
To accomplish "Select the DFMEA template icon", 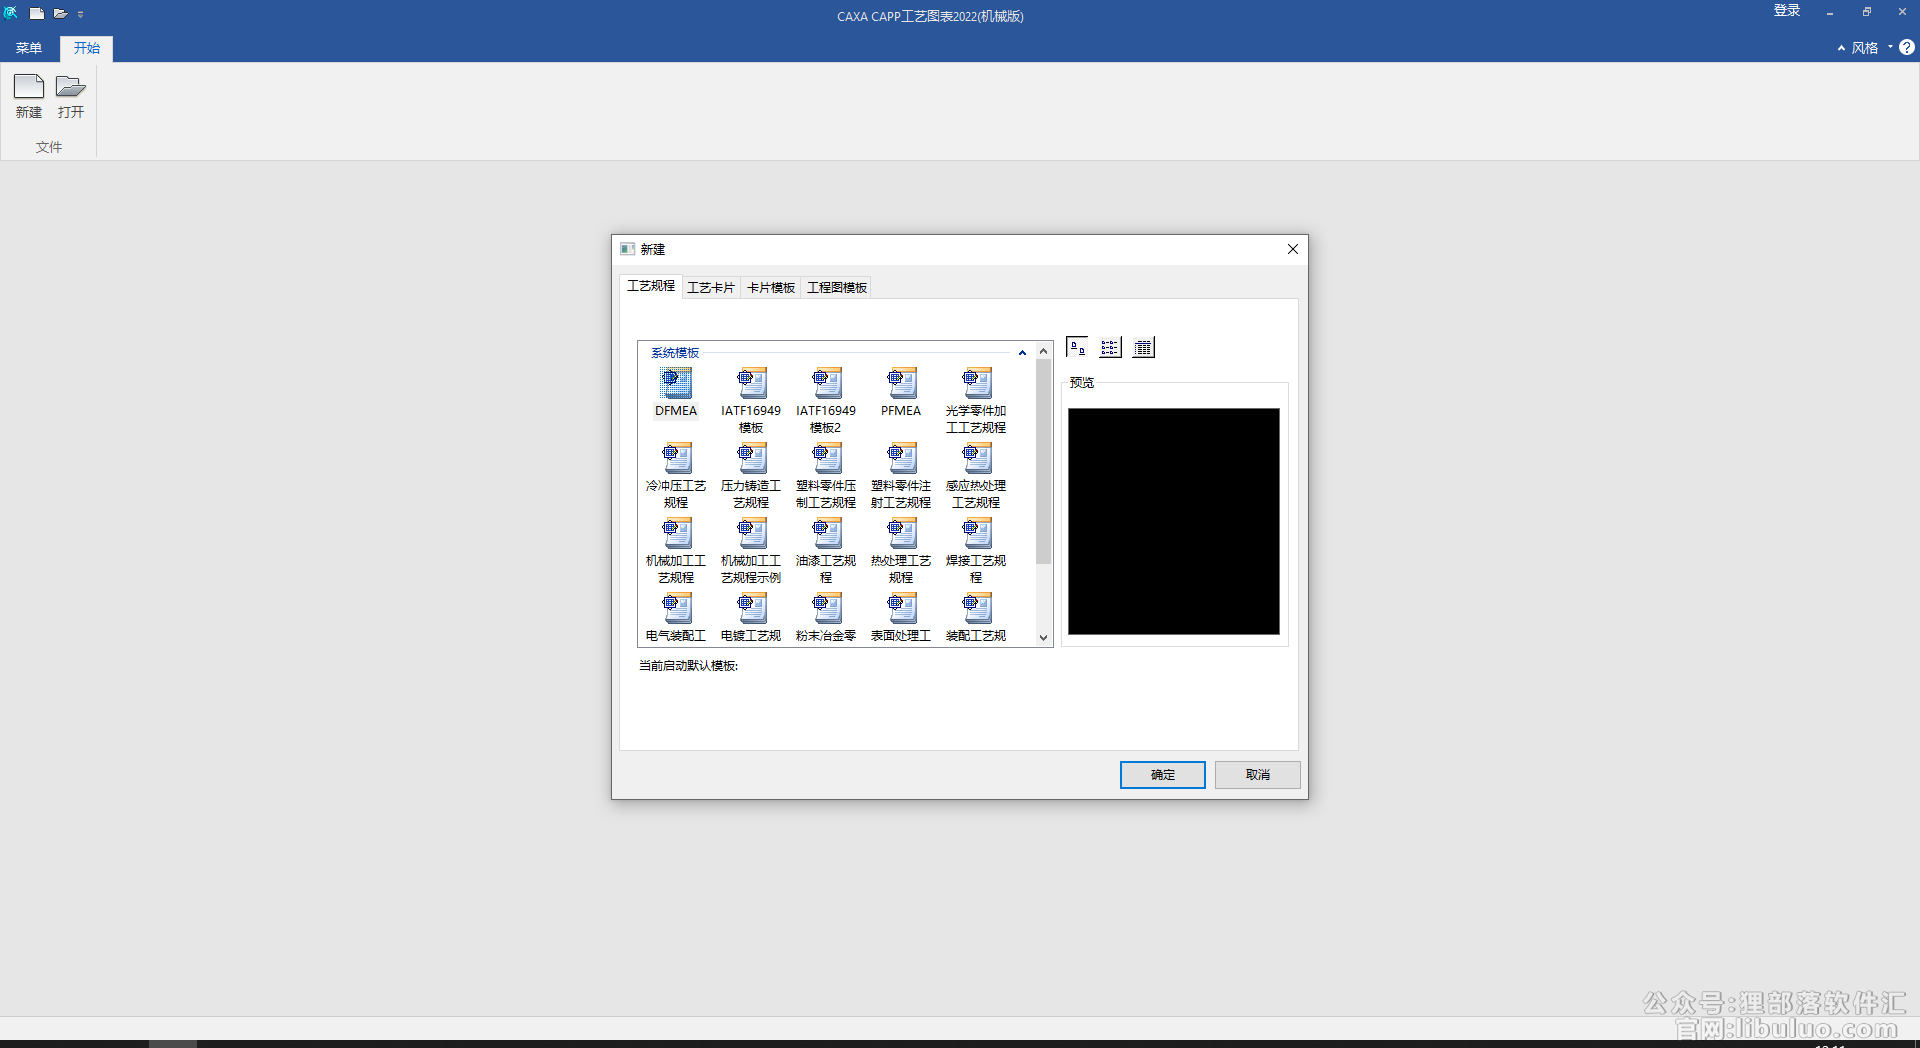I will coord(676,383).
